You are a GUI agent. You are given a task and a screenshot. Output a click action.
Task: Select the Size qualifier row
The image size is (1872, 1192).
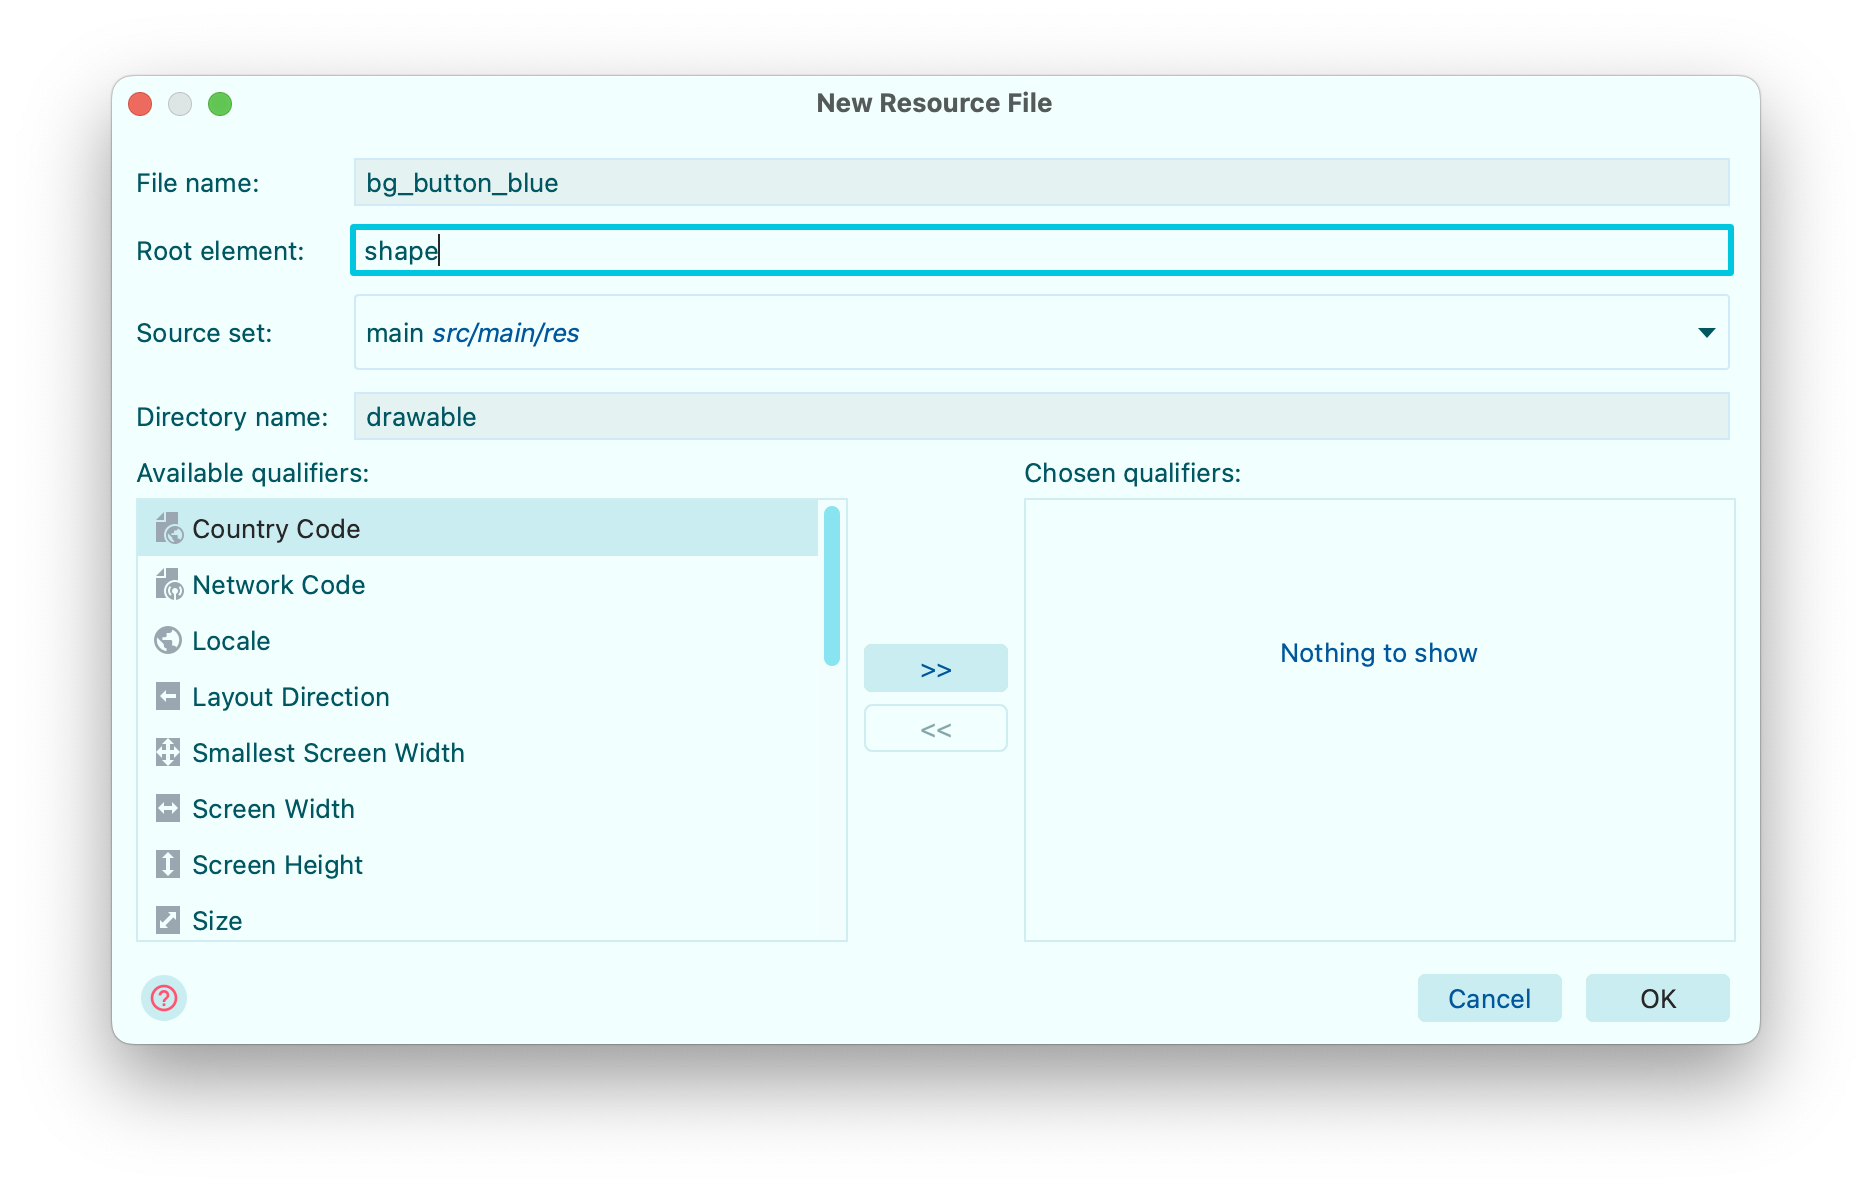tap(477, 918)
